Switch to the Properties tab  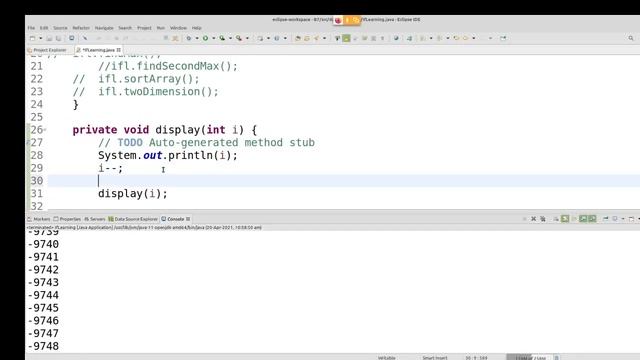pos(67,219)
